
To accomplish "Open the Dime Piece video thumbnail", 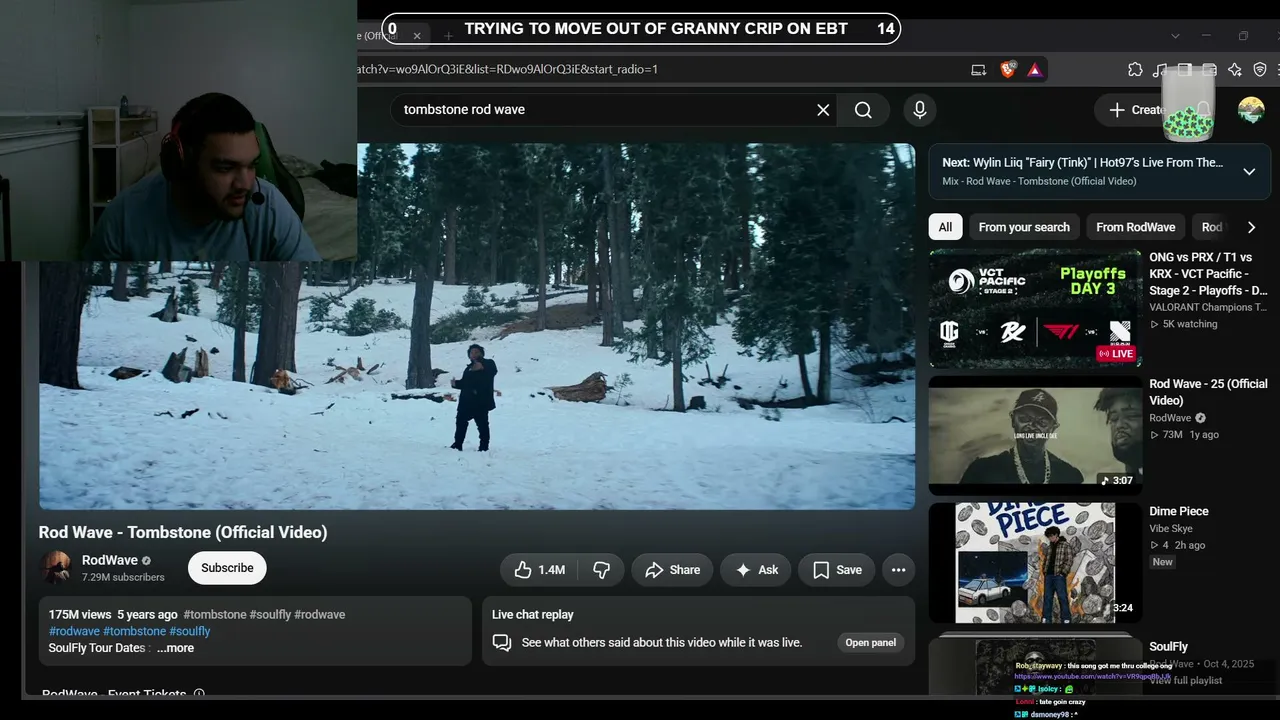I will pos(1035,562).
